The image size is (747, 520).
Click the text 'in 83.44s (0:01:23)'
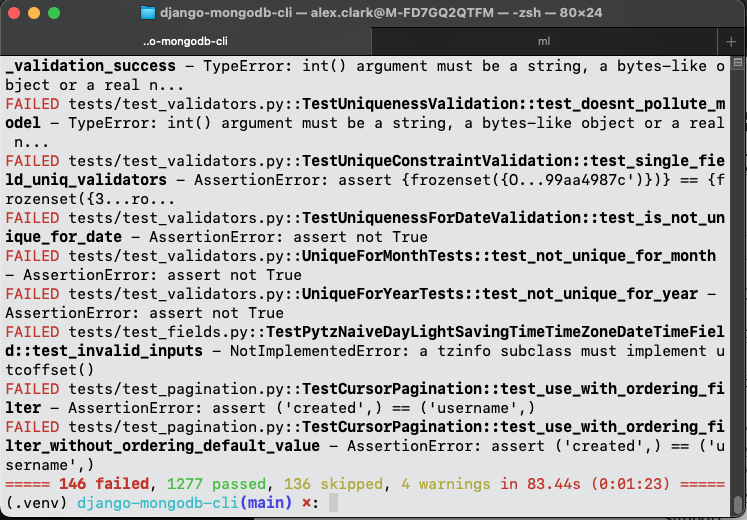click(x=585, y=484)
